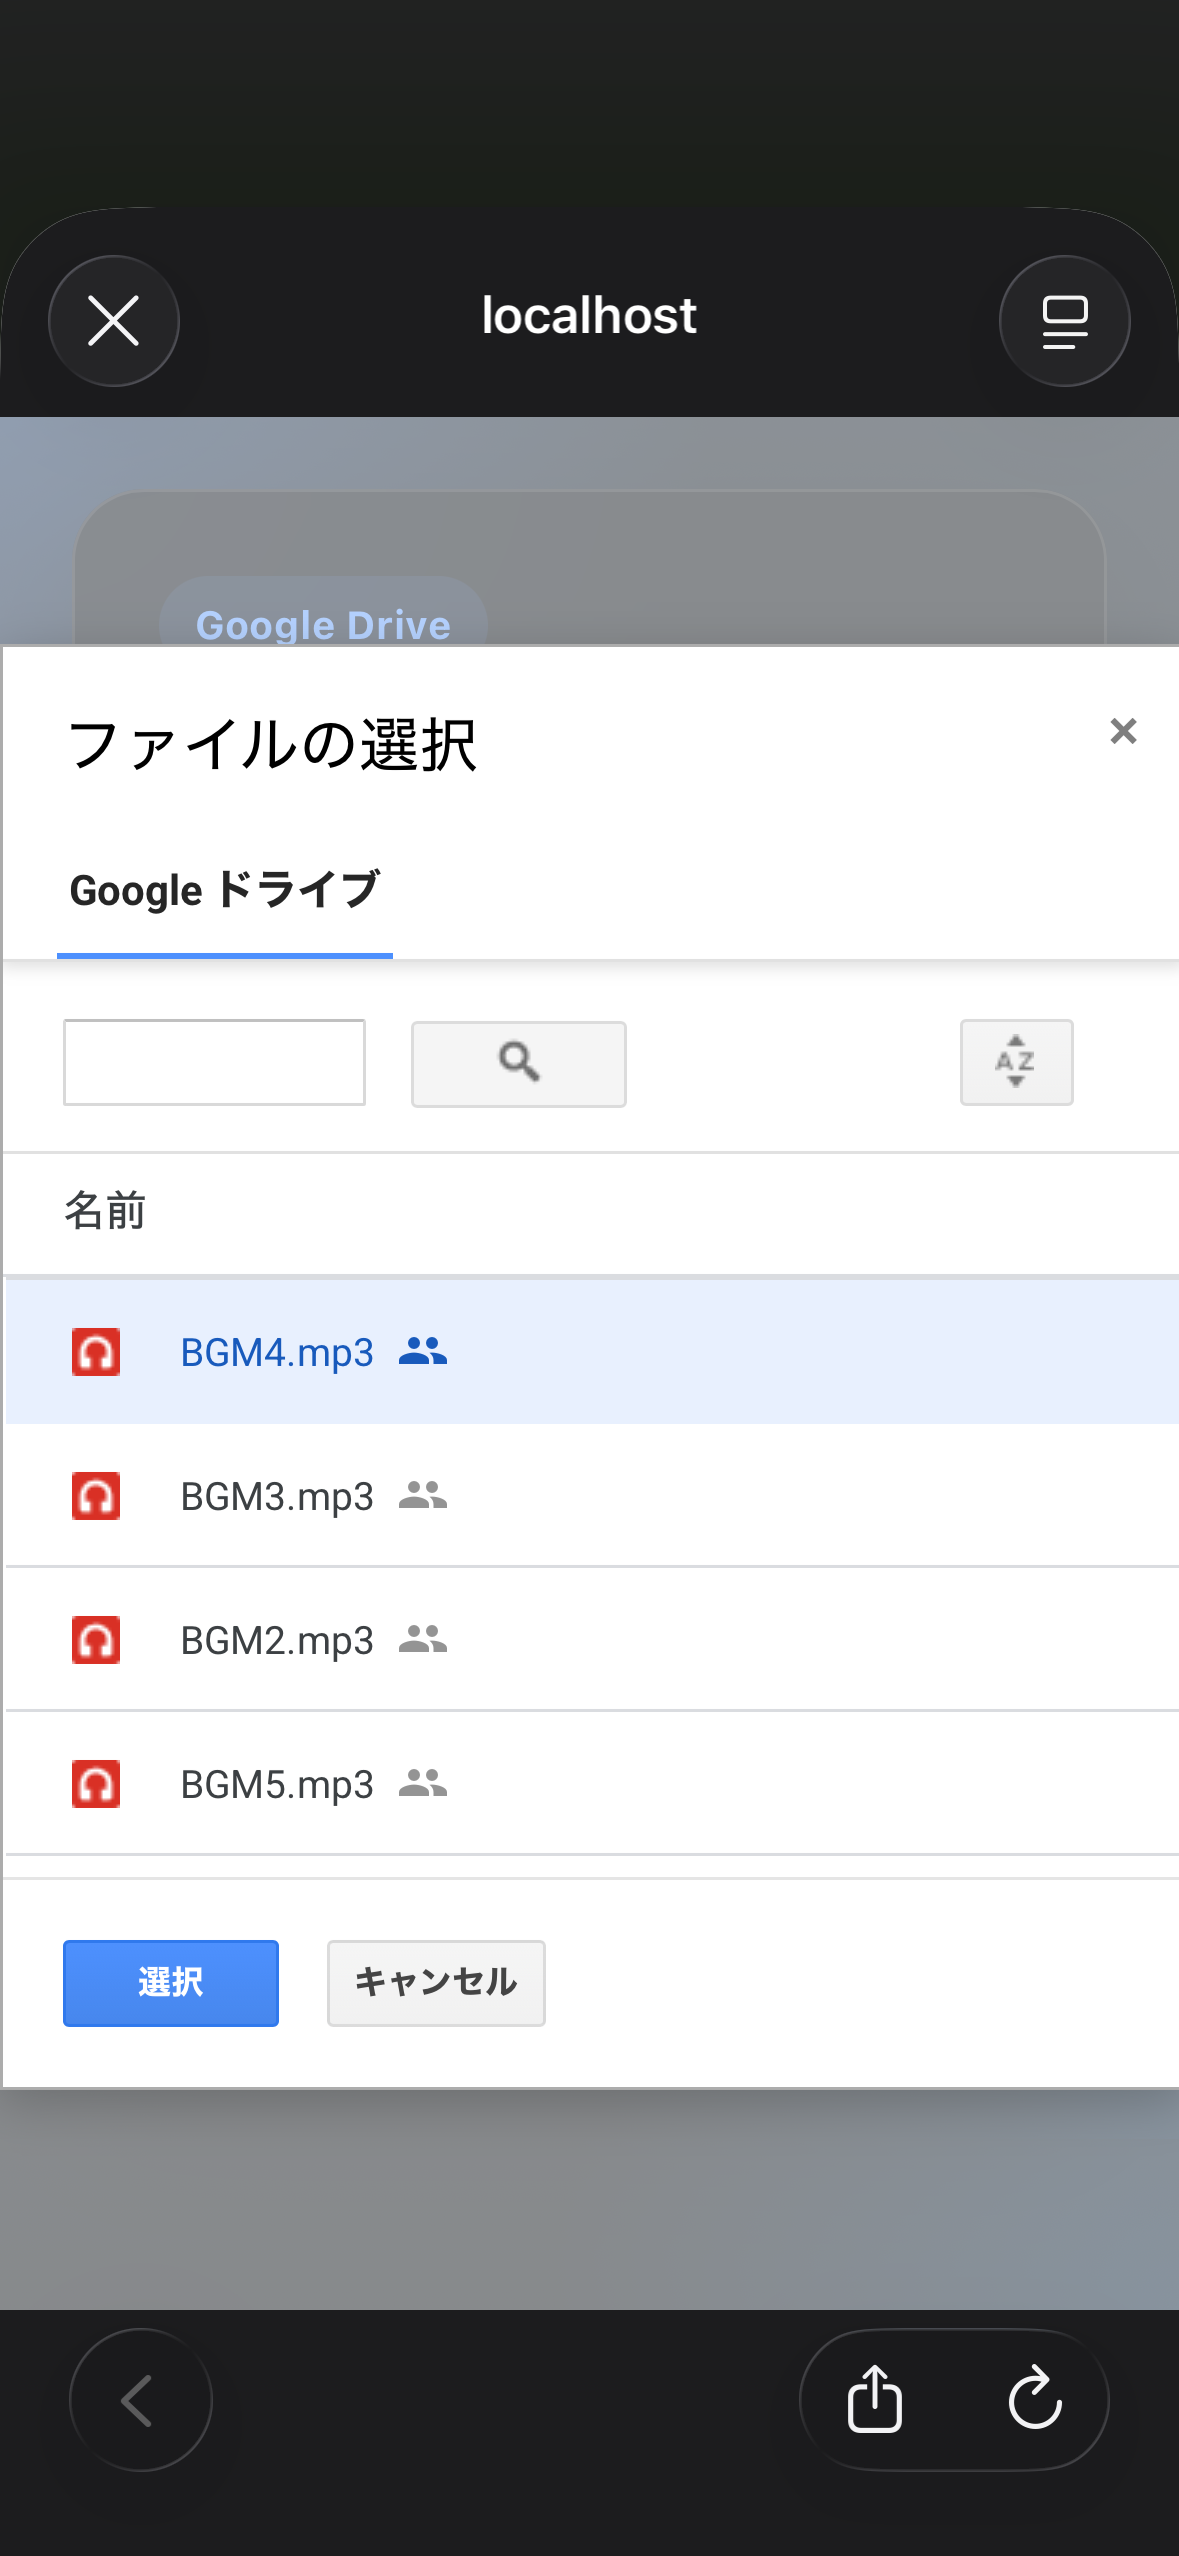The height and width of the screenshot is (2556, 1179).
Task: Open the page menu icon beside localhost
Action: [x=1064, y=321]
